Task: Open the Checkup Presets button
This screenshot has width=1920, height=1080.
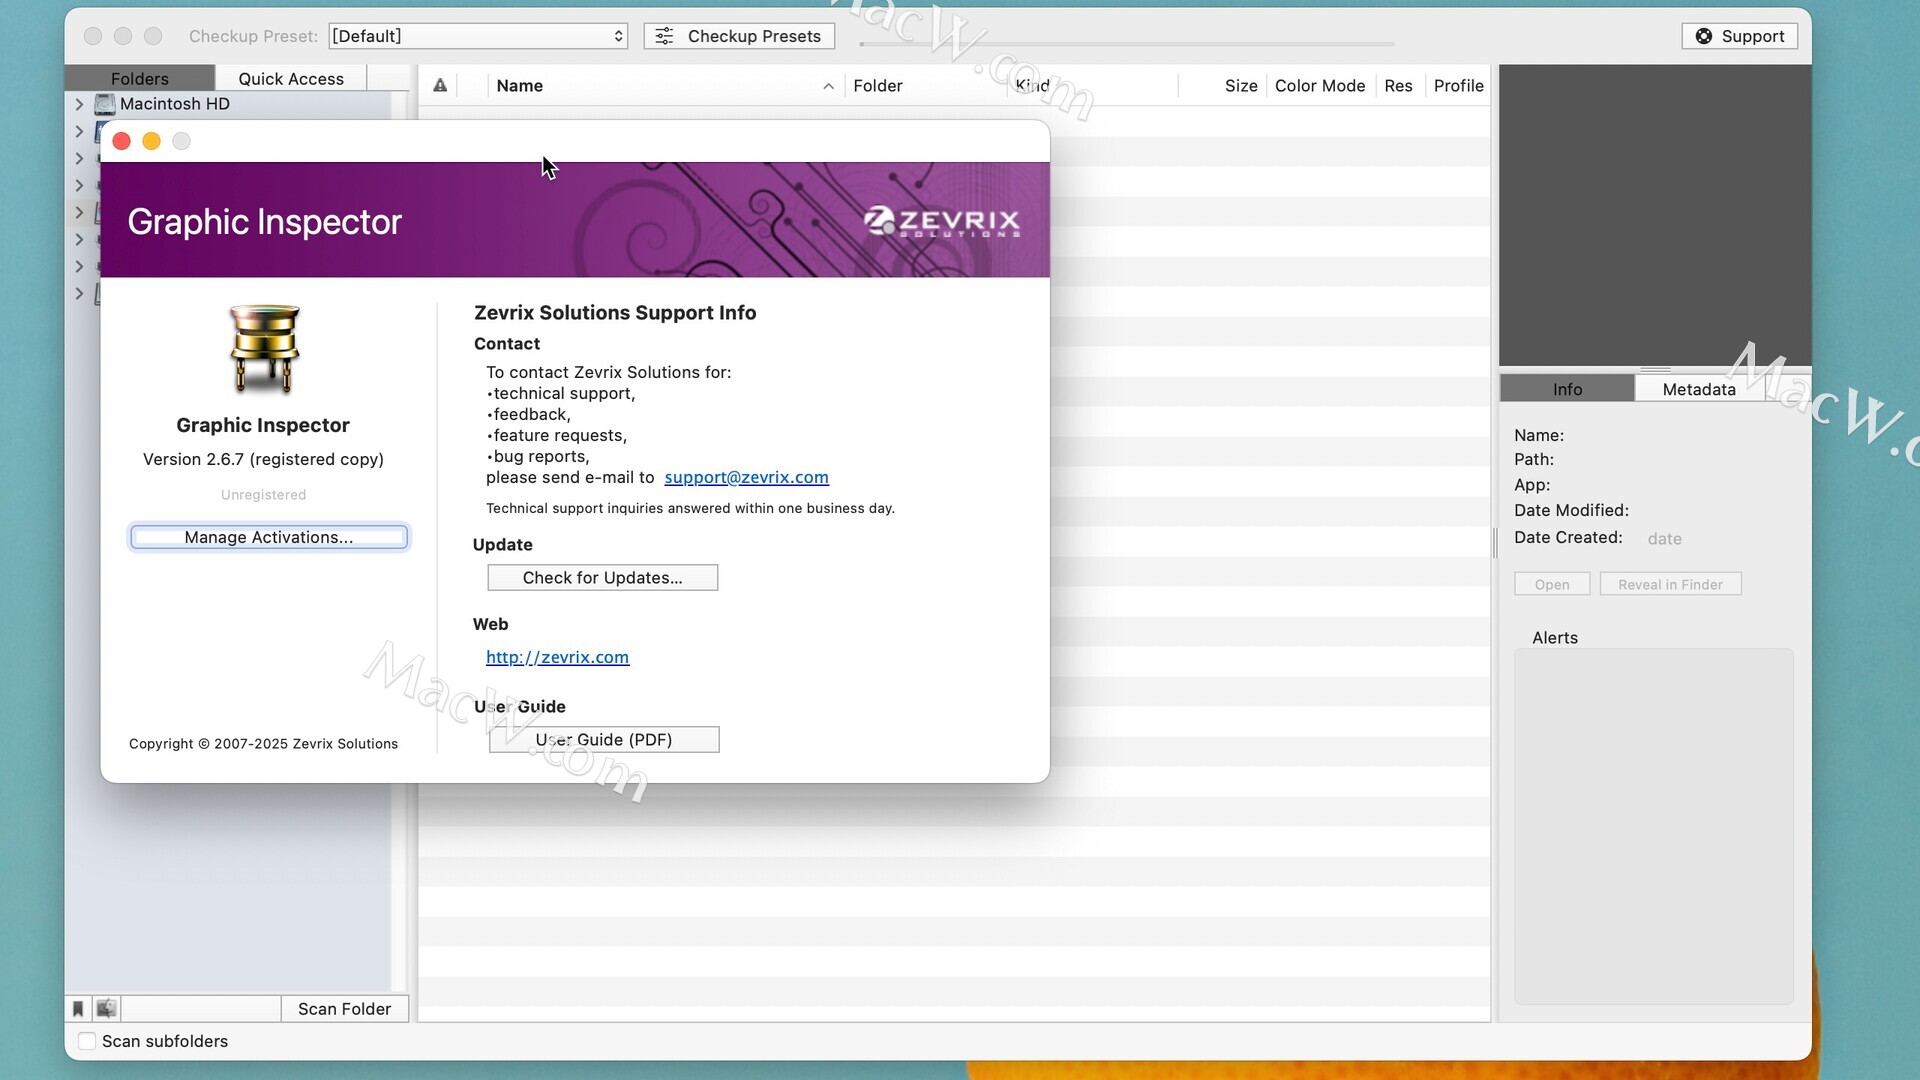Action: pos(739,36)
